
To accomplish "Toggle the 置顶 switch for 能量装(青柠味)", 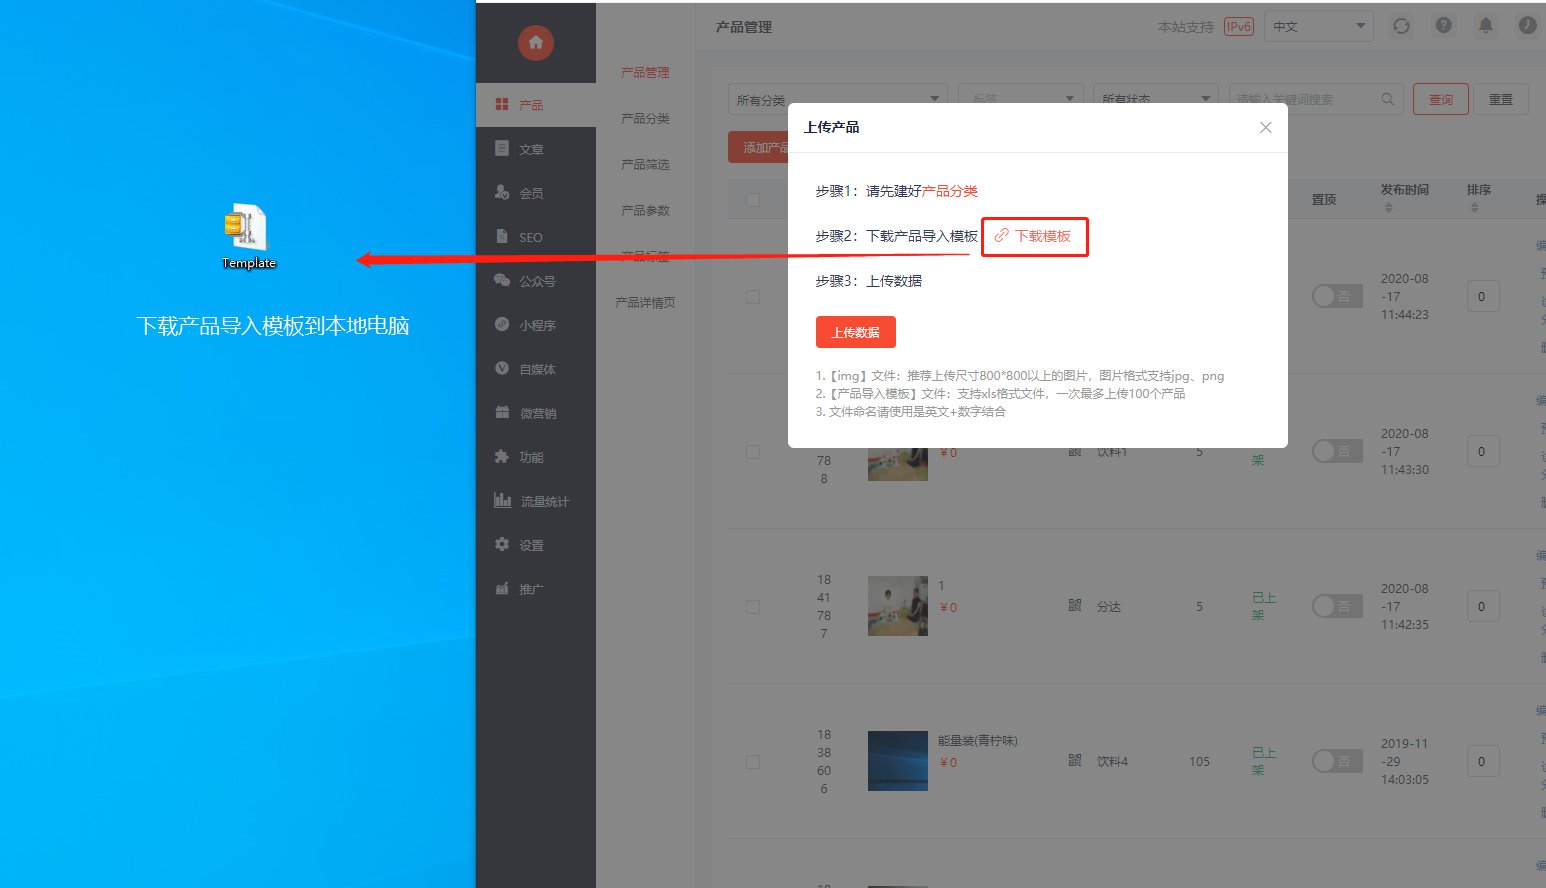I will click(1337, 761).
